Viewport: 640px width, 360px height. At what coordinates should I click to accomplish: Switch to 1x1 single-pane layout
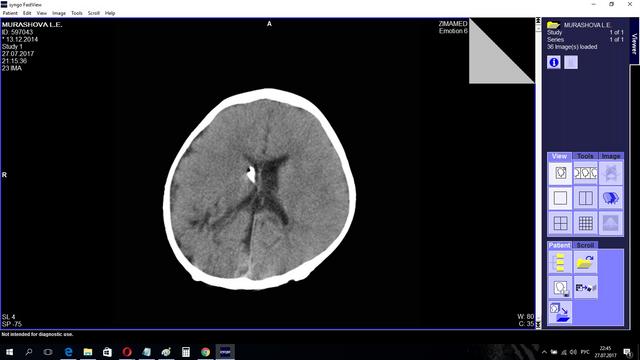pos(560,198)
